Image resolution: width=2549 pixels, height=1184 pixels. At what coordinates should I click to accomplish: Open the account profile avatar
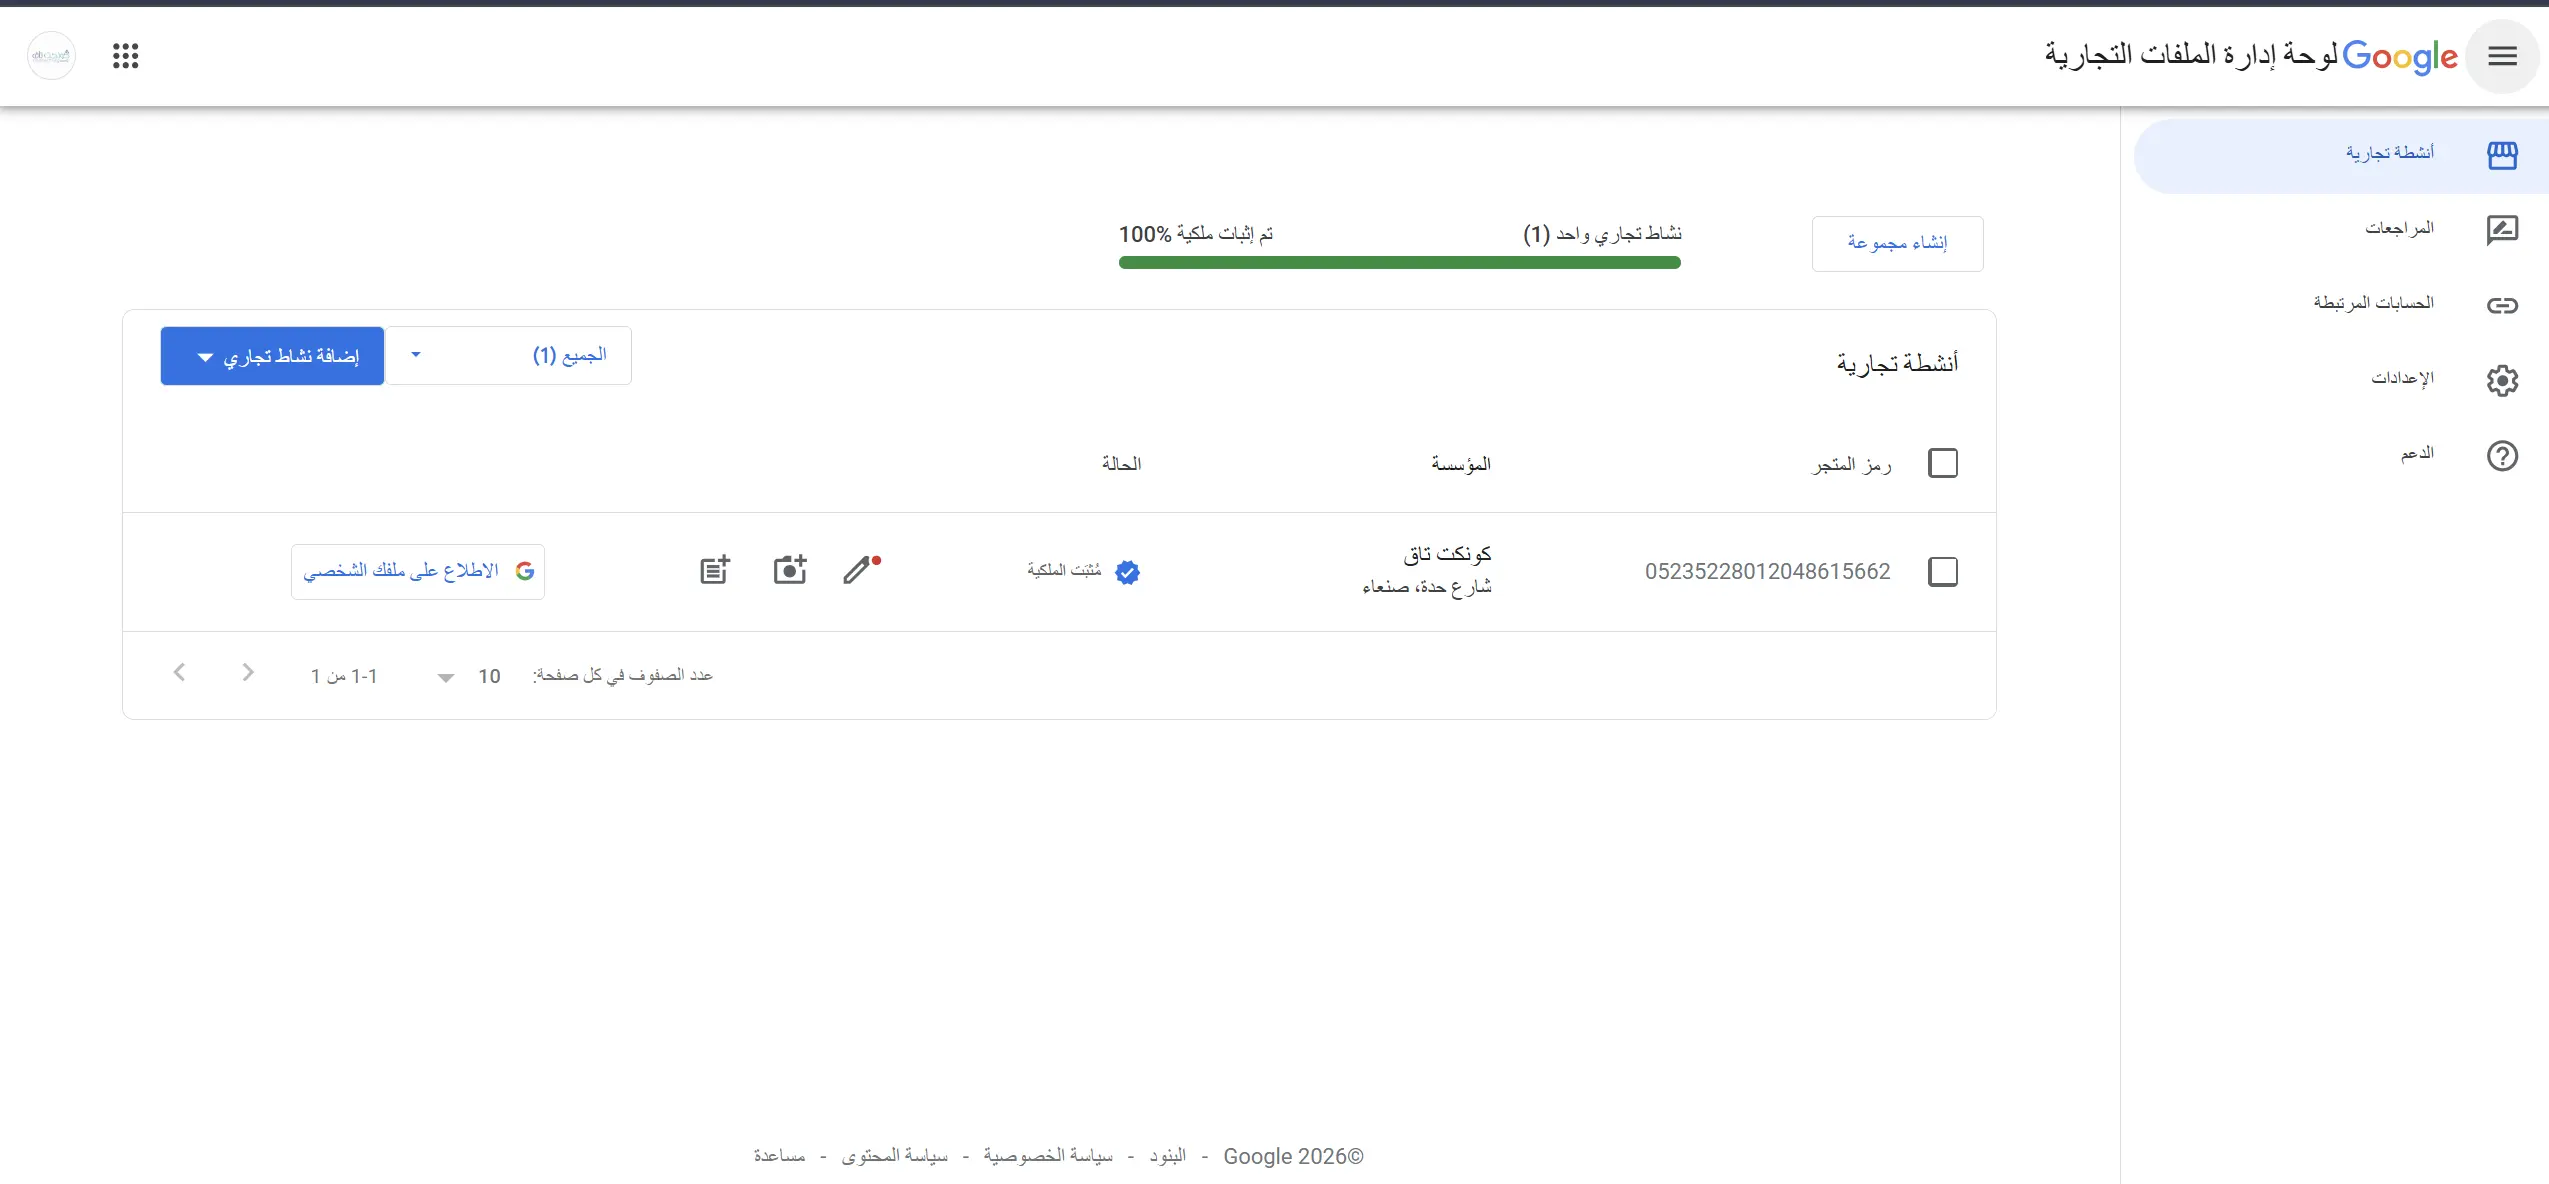(51, 56)
